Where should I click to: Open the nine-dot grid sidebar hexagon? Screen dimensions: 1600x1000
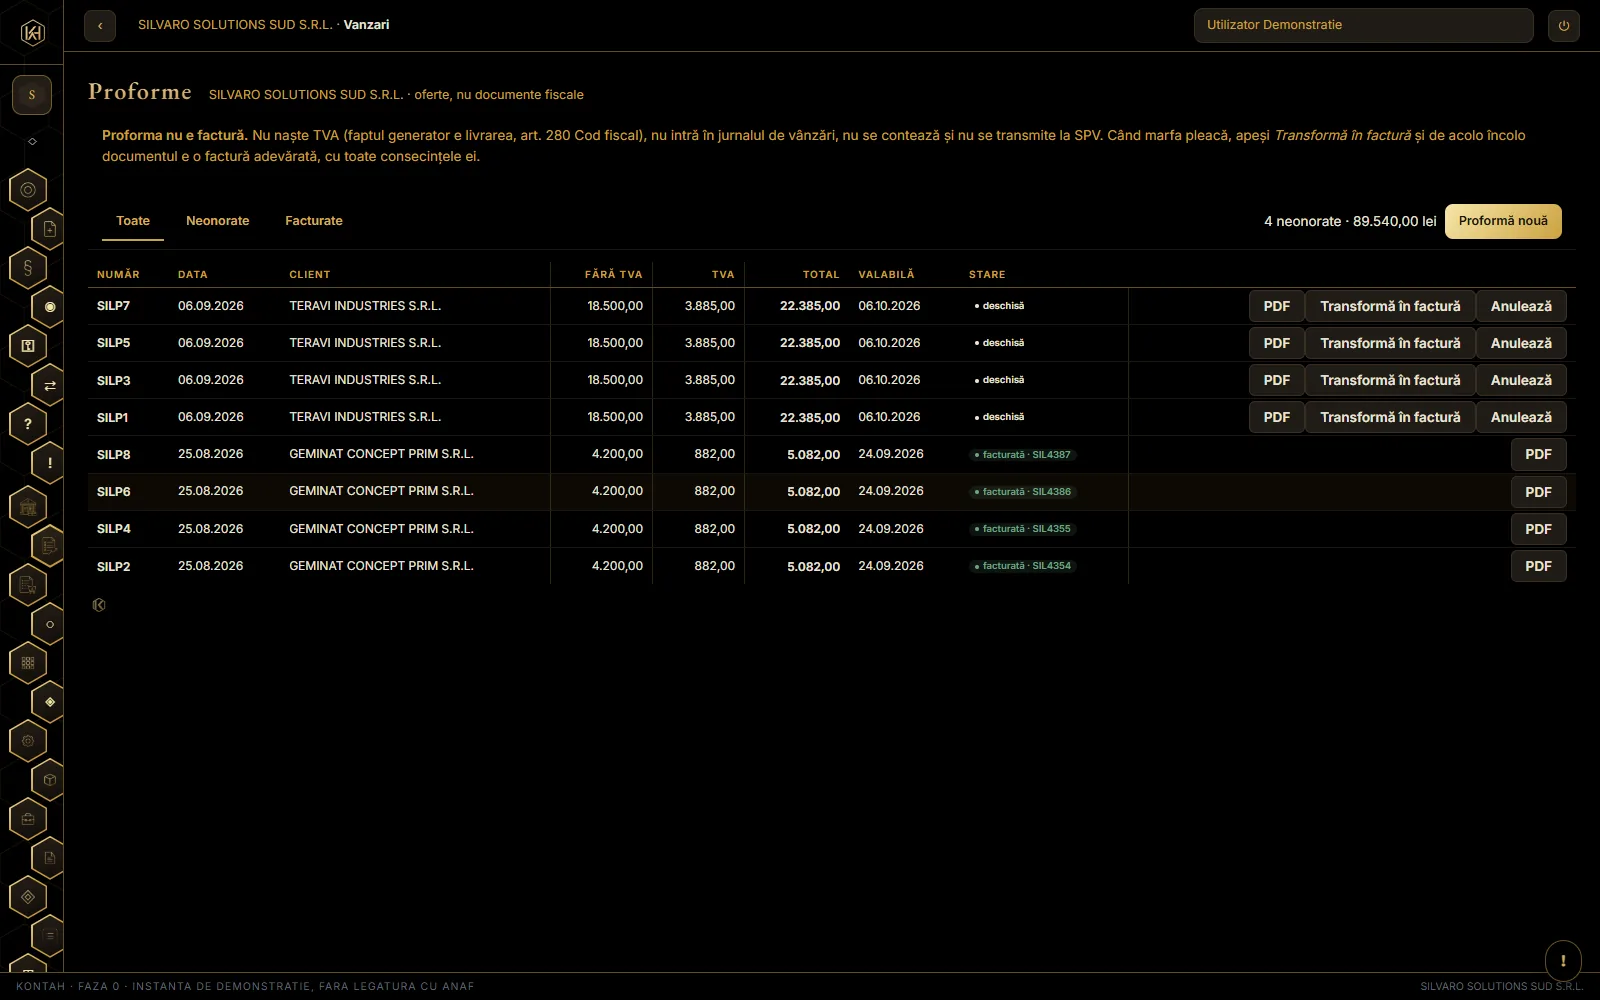(28, 663)
